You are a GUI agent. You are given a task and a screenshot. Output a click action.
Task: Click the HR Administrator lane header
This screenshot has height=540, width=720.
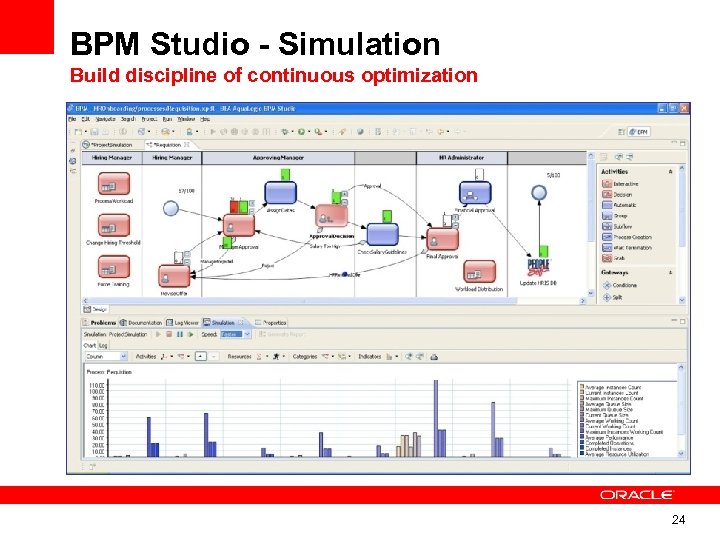pos(461,158)
